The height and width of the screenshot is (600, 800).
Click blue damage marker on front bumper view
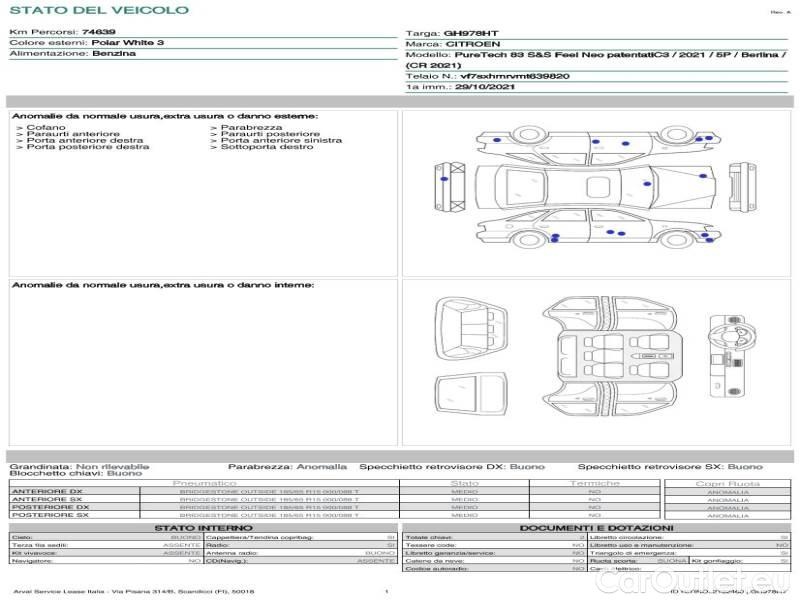[x=443, y=177]
